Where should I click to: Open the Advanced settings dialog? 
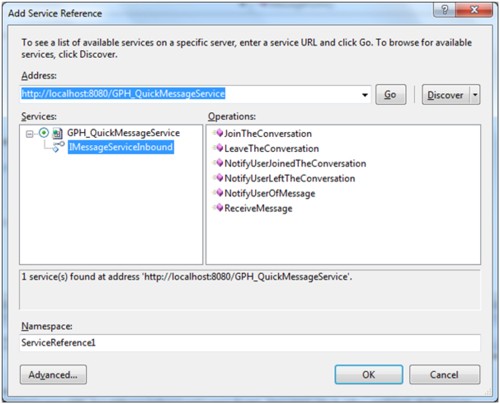coord(53,375)
